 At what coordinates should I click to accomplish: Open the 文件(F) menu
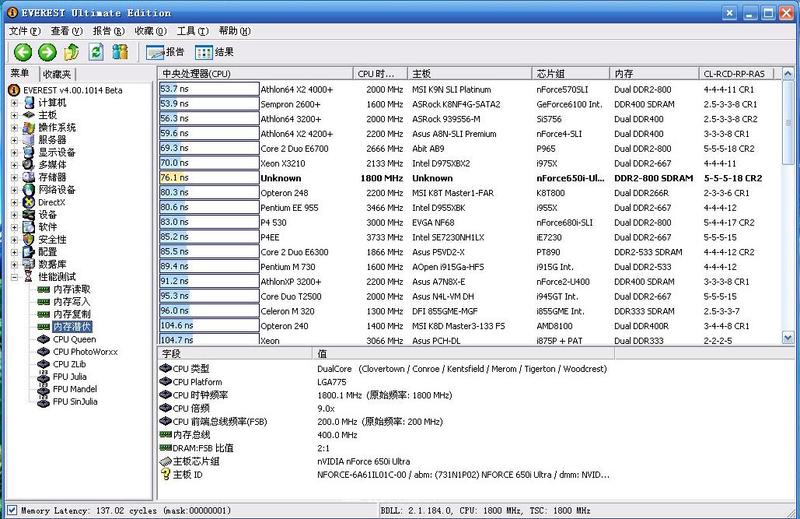pyautogui.click(x=24, y=31)
